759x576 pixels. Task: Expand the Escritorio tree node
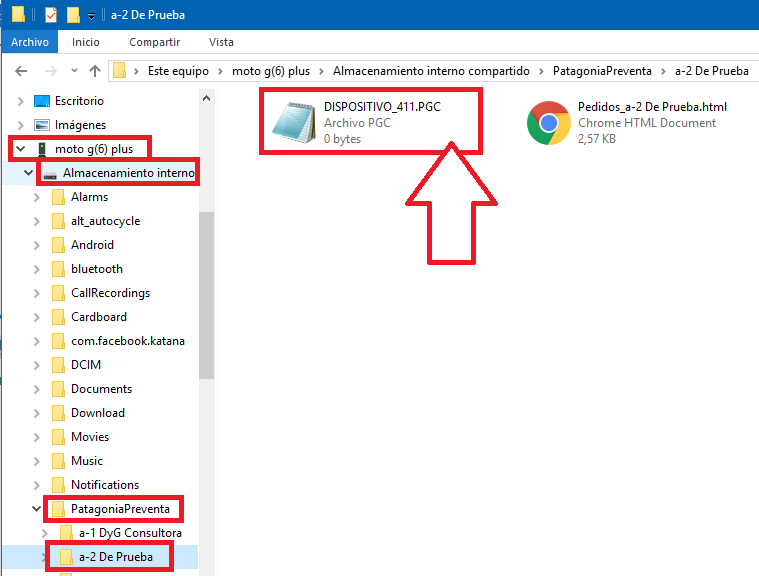[20, 101]
